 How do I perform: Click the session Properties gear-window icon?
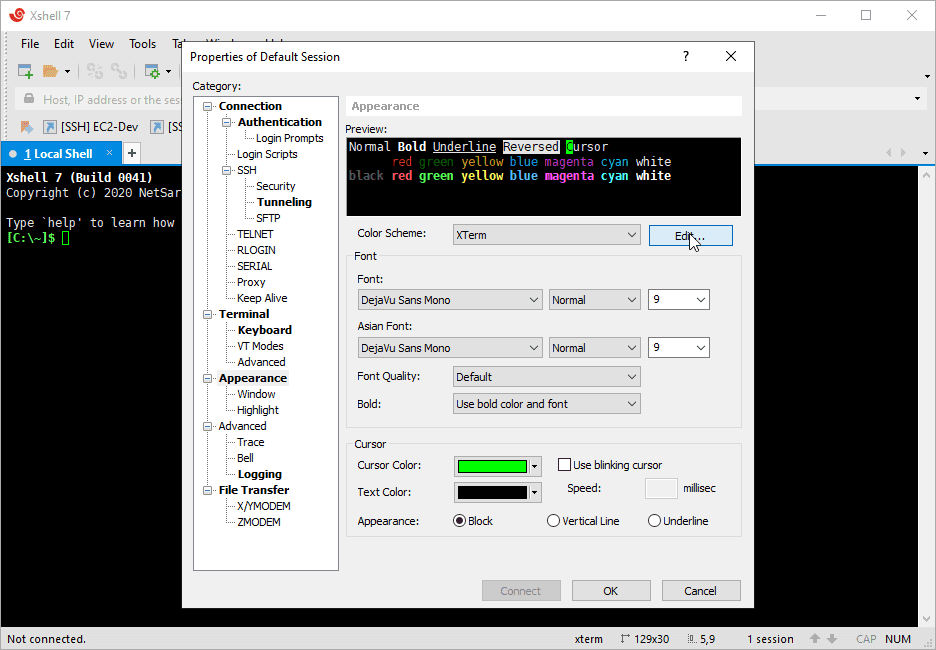click(153, 72)
